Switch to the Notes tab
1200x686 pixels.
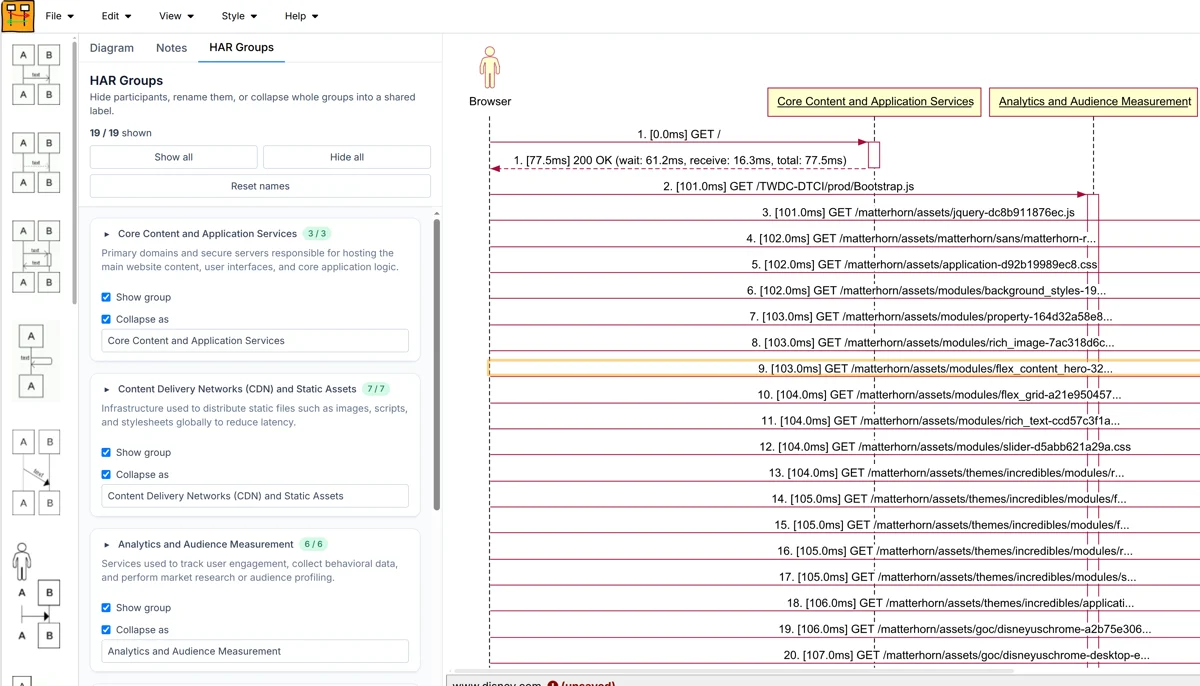[x=171, y=47]
